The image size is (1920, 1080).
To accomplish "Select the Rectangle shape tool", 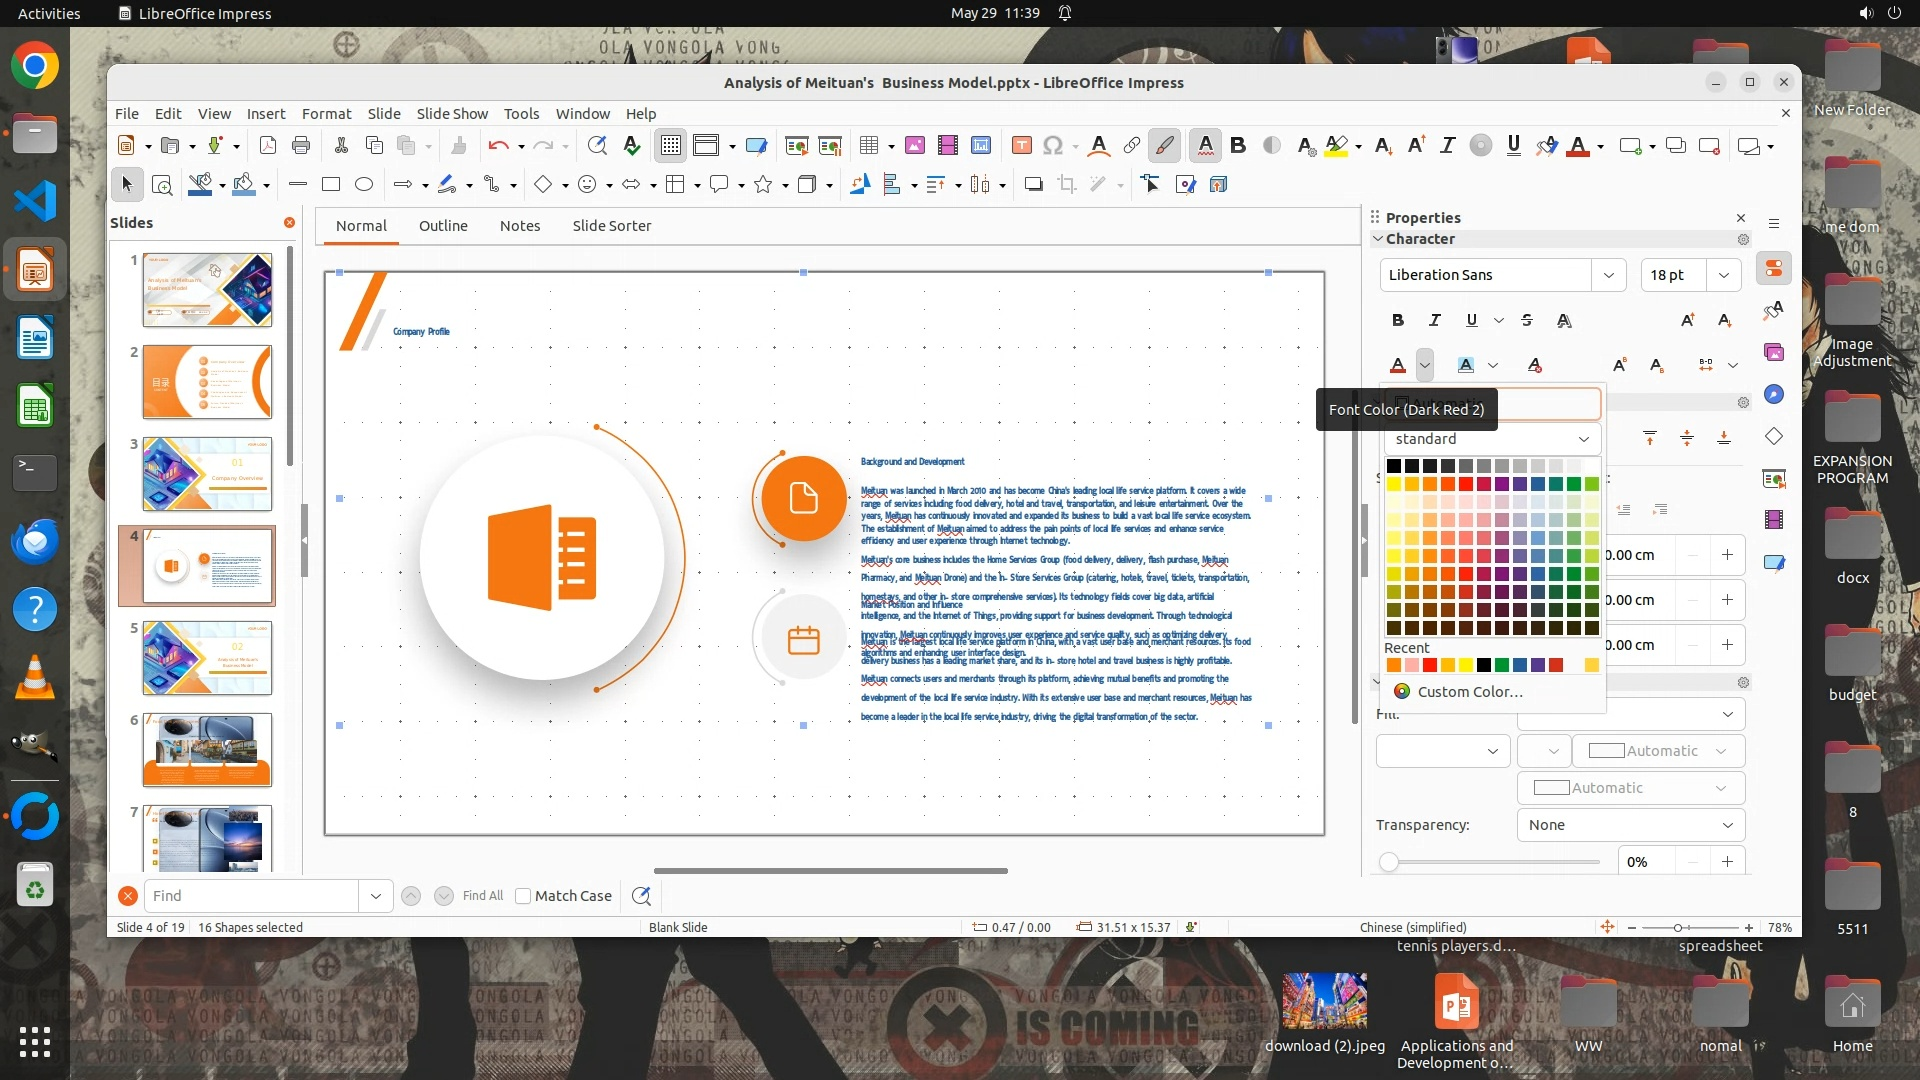I will 331,184.
